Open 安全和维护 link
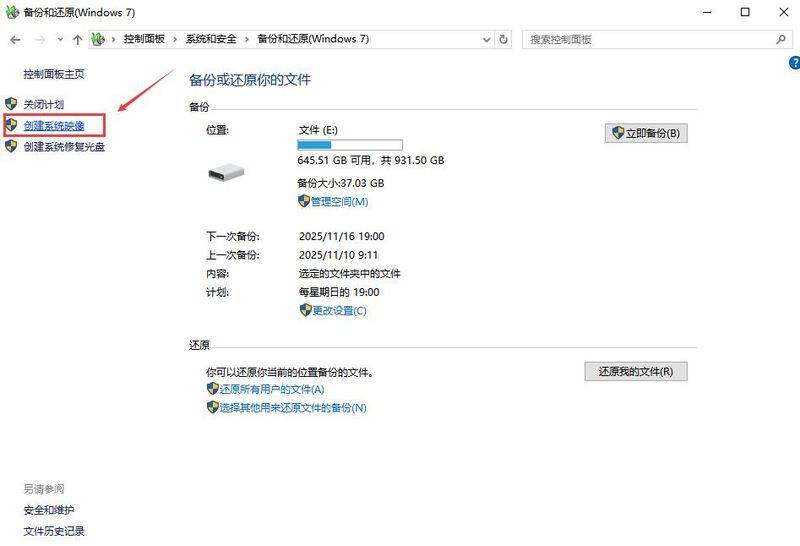 coord(48,510)
